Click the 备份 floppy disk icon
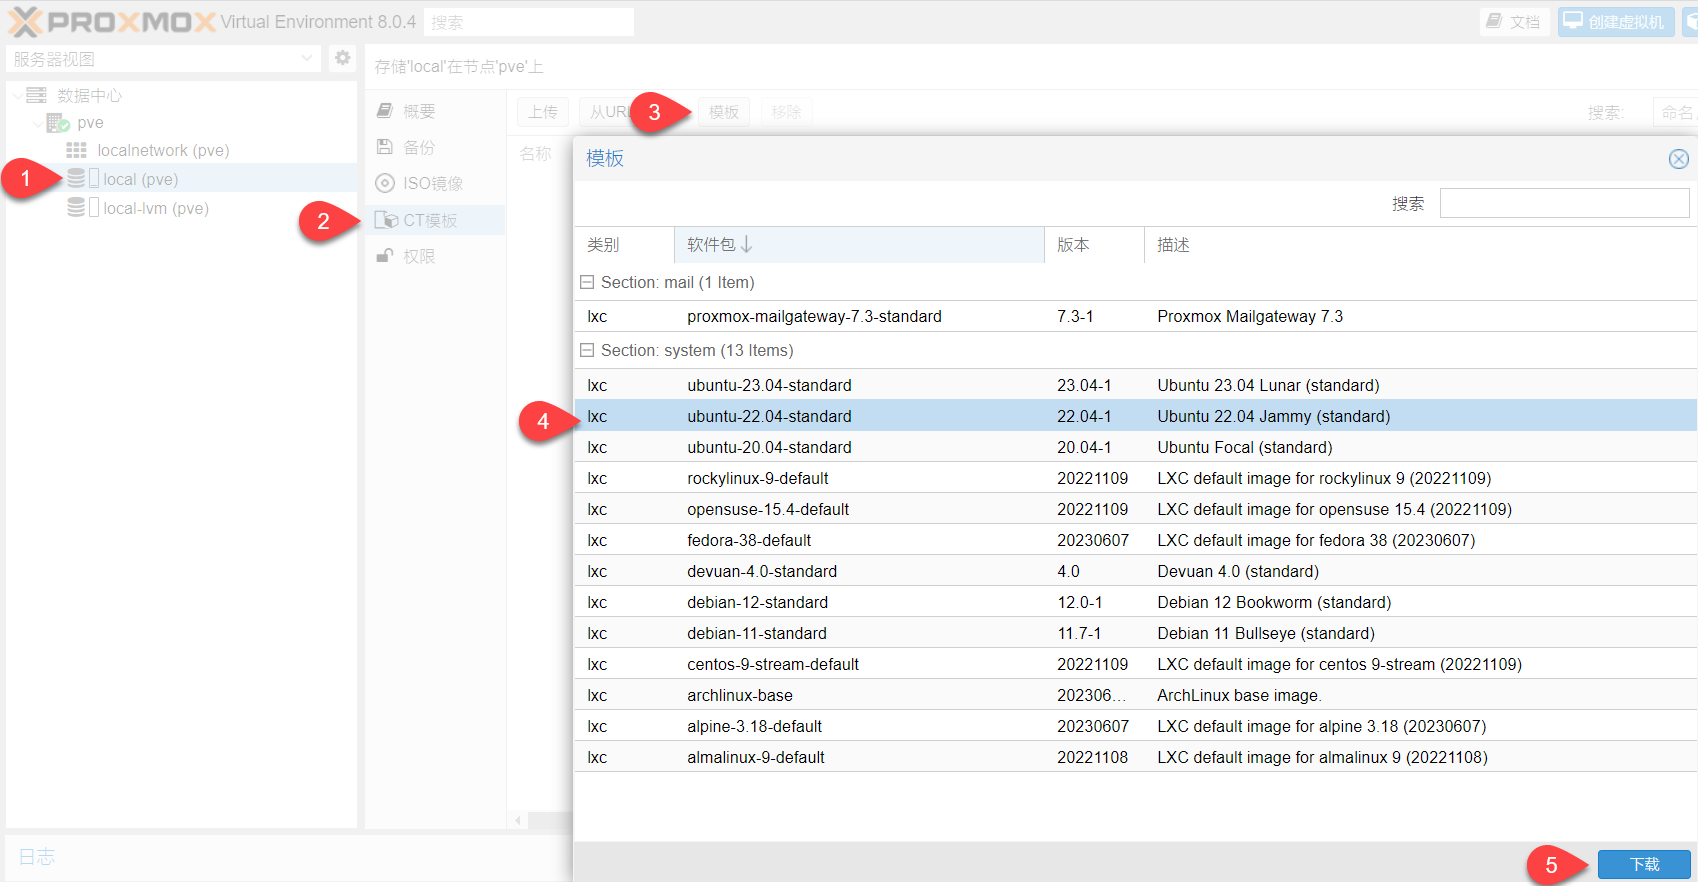Screen dimensions: 1698x886 385,147
